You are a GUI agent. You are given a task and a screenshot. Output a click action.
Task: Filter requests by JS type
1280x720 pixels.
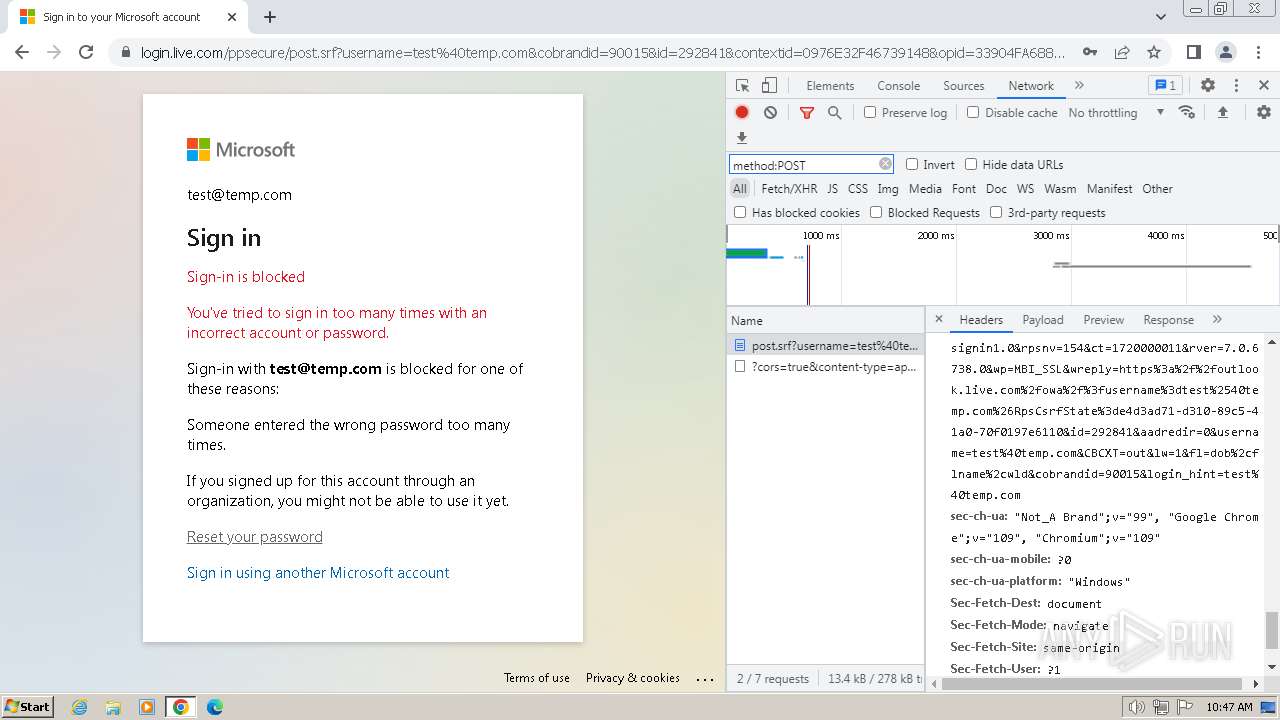[832, 188]
